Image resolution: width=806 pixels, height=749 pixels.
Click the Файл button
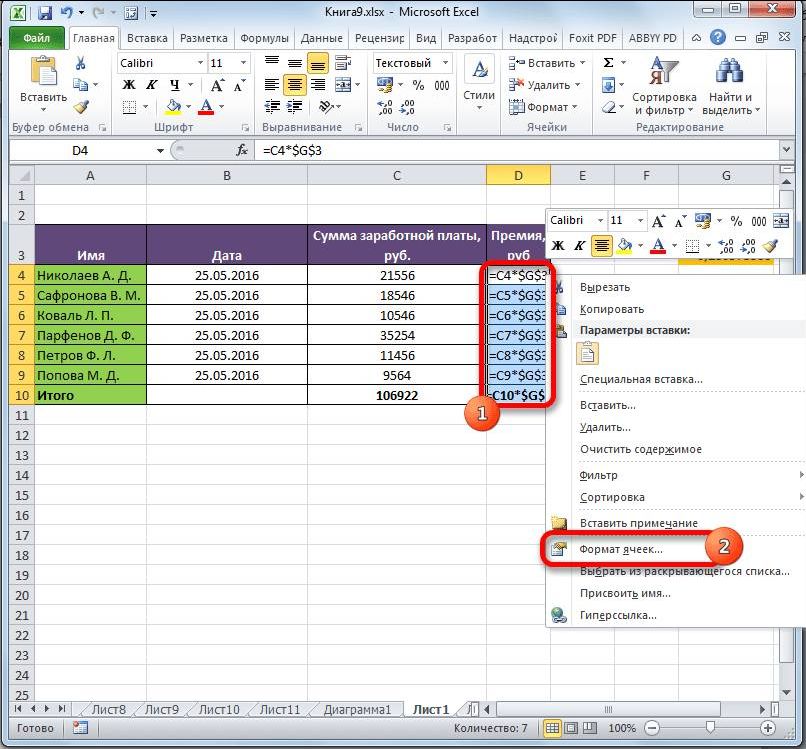[x=37, y=39]
